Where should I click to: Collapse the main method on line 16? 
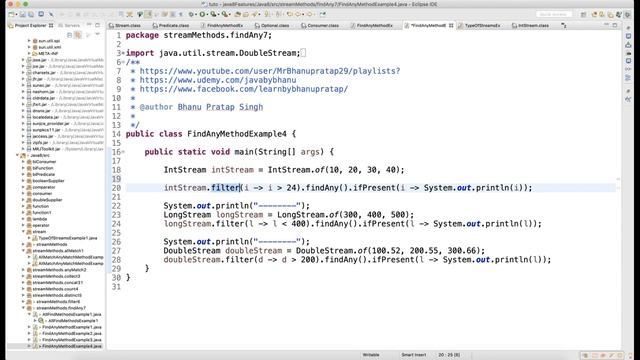(123, 152)
